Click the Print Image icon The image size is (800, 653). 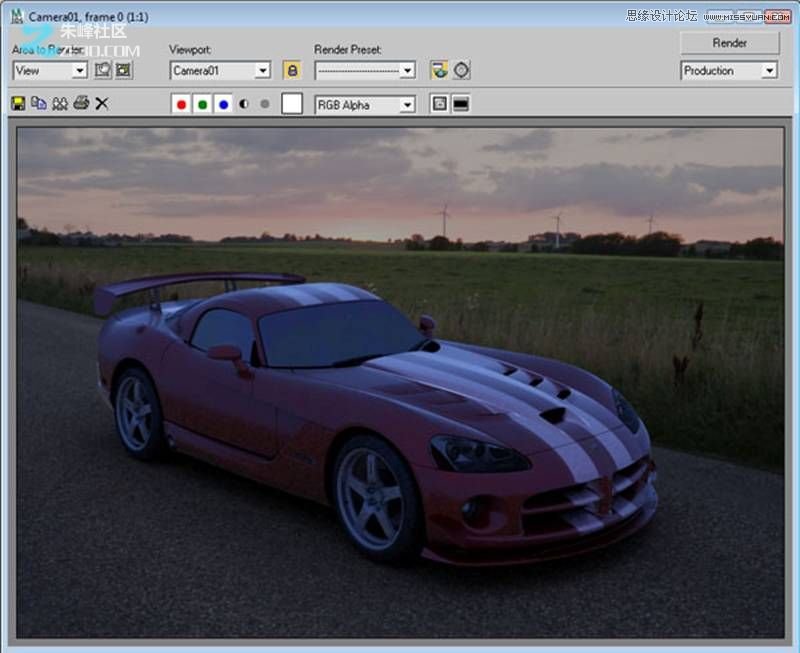(81, 103)
